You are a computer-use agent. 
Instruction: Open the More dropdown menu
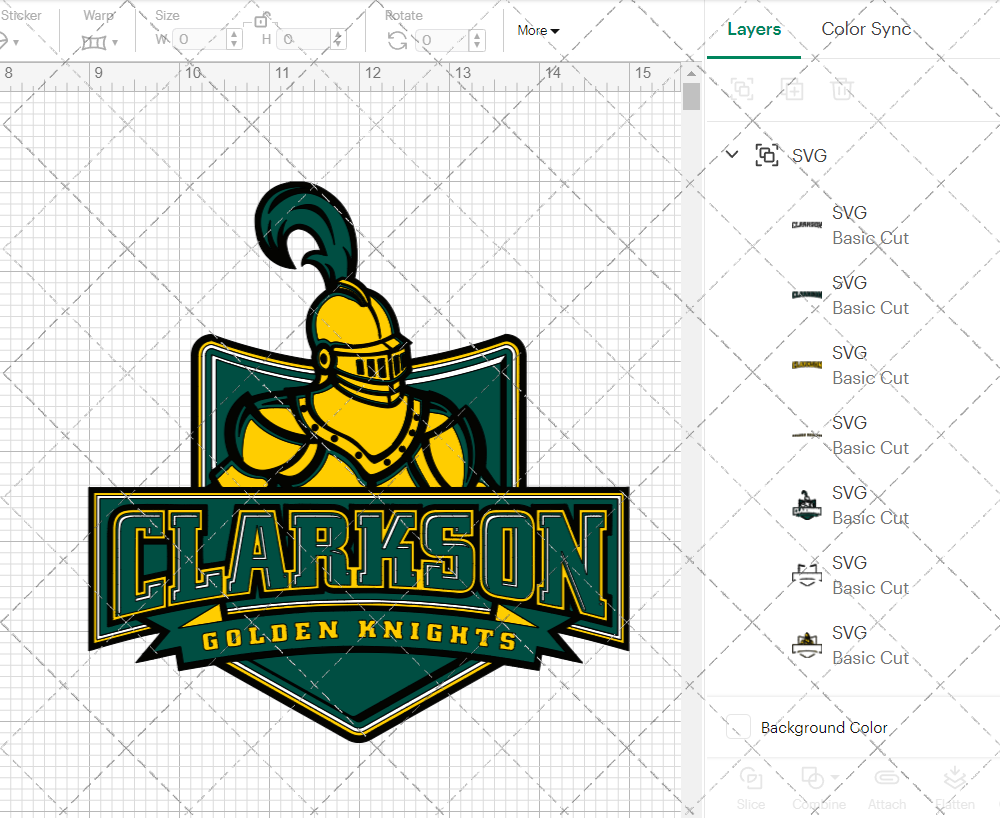pyautogui.click(x=538, y=31)
